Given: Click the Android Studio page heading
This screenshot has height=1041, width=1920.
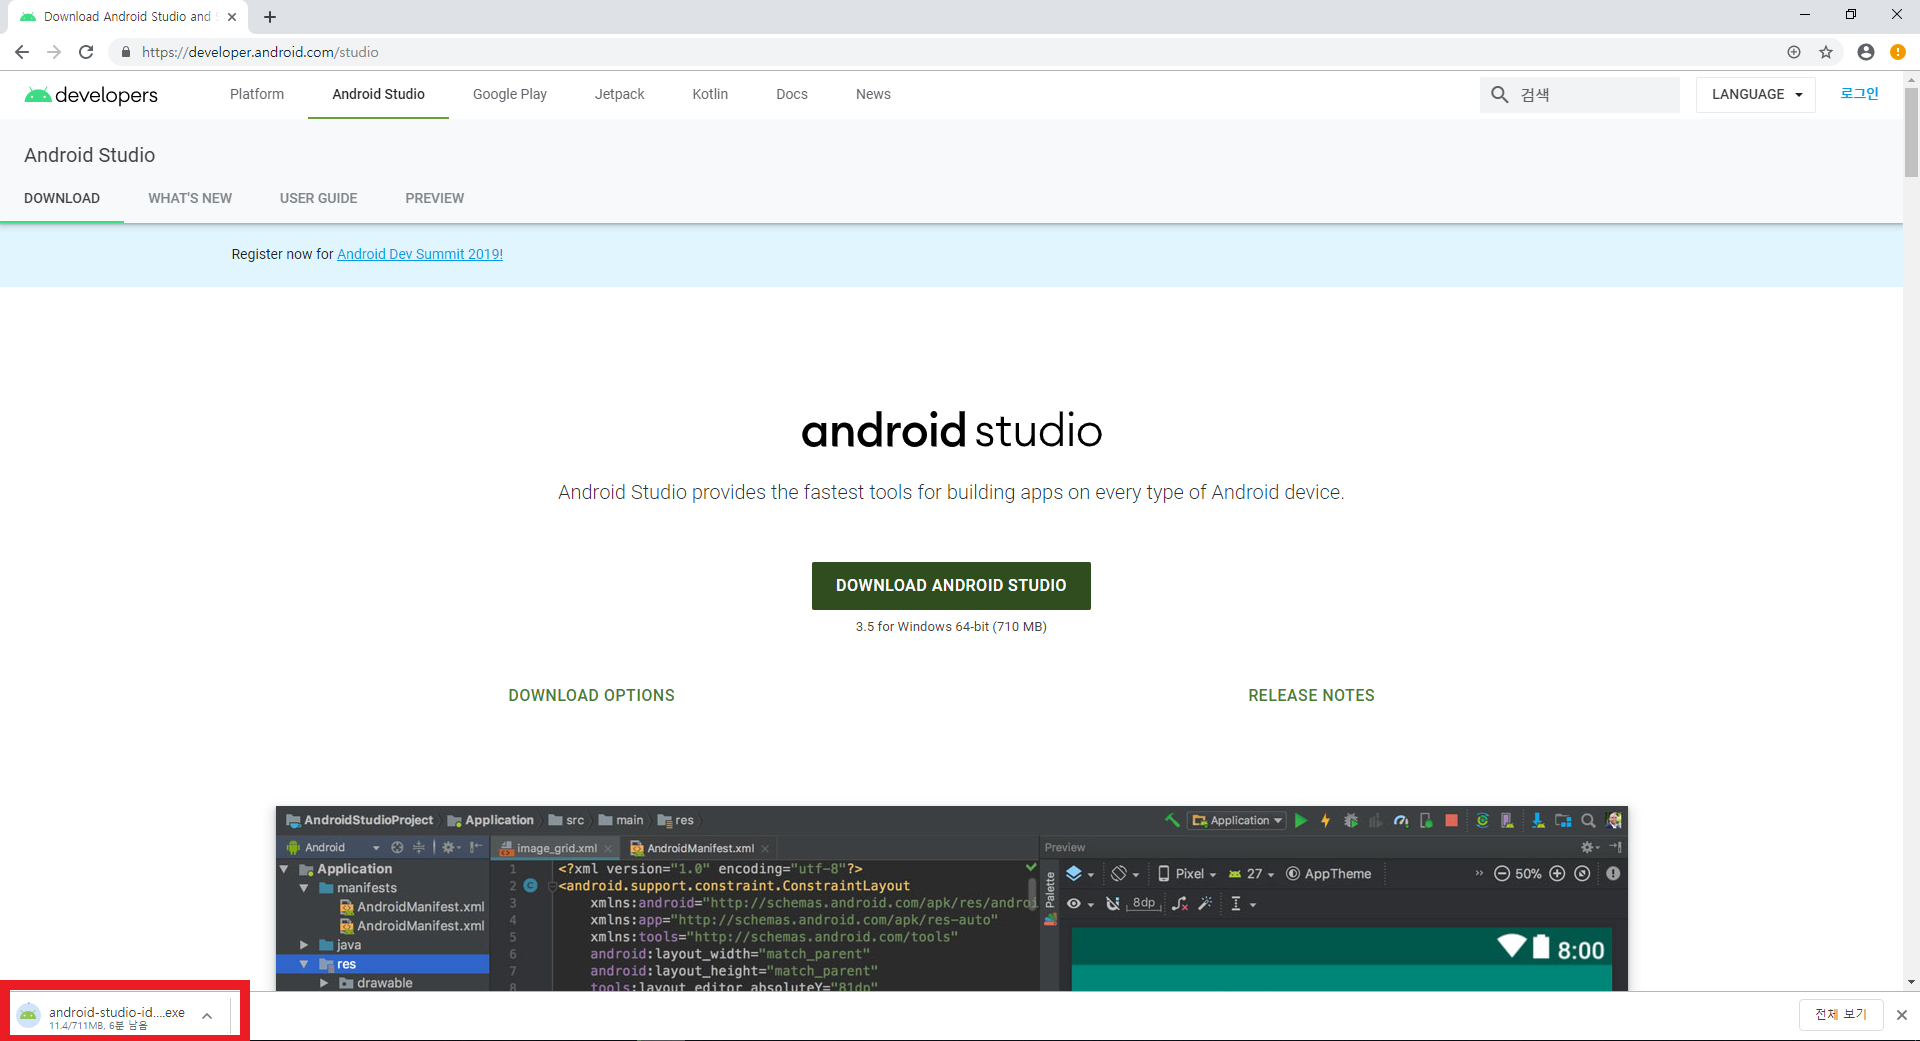Looking at the screenshot, I should (x=90, y=155).
